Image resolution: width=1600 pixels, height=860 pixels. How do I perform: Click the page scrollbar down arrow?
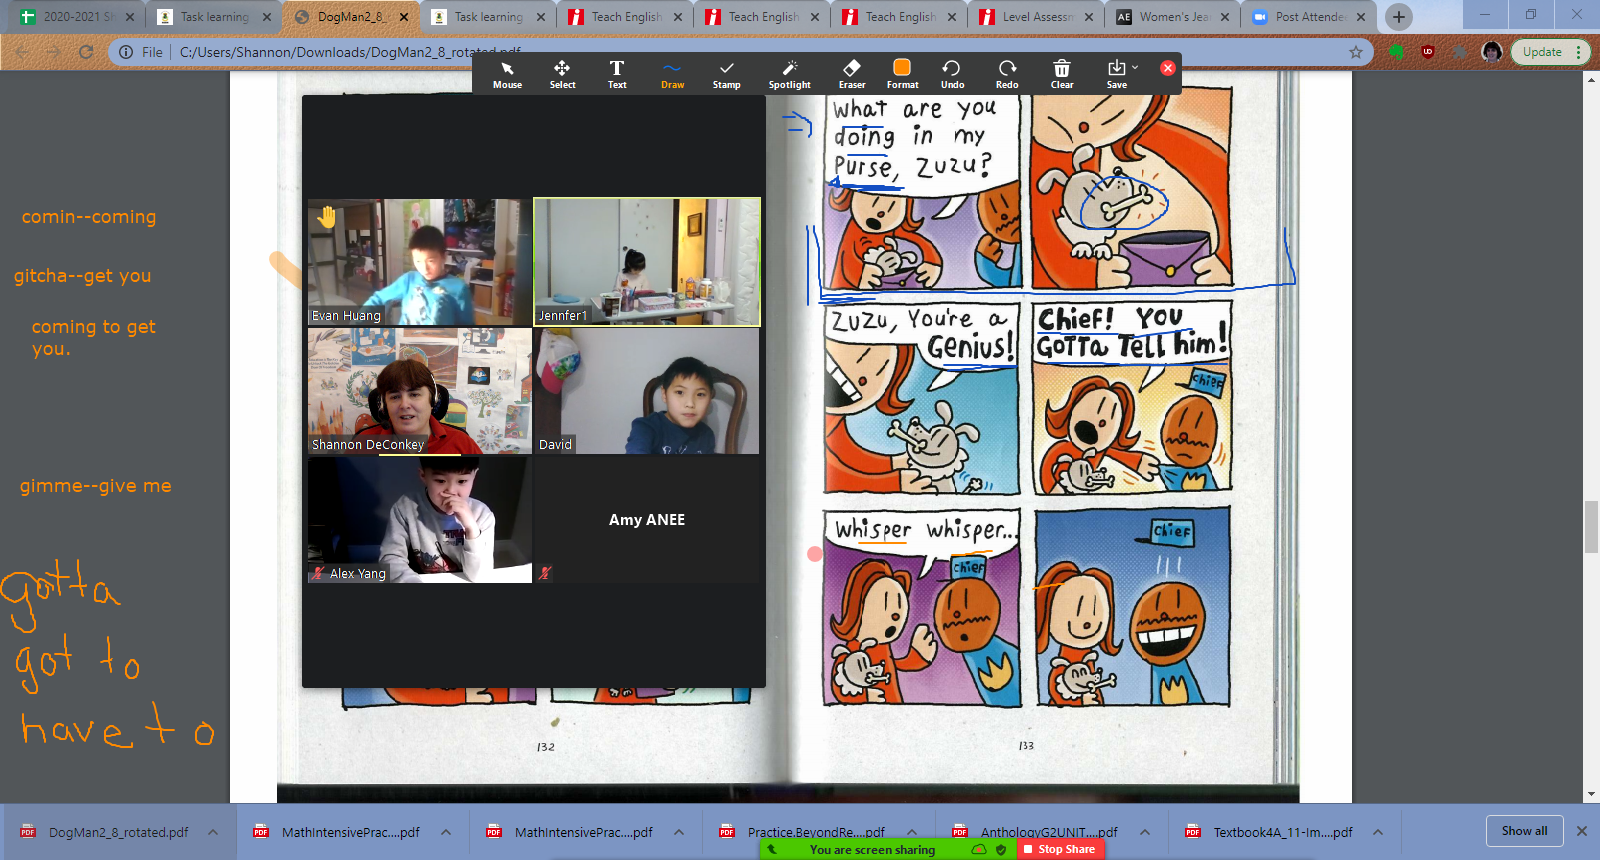tap(1591, 794)
